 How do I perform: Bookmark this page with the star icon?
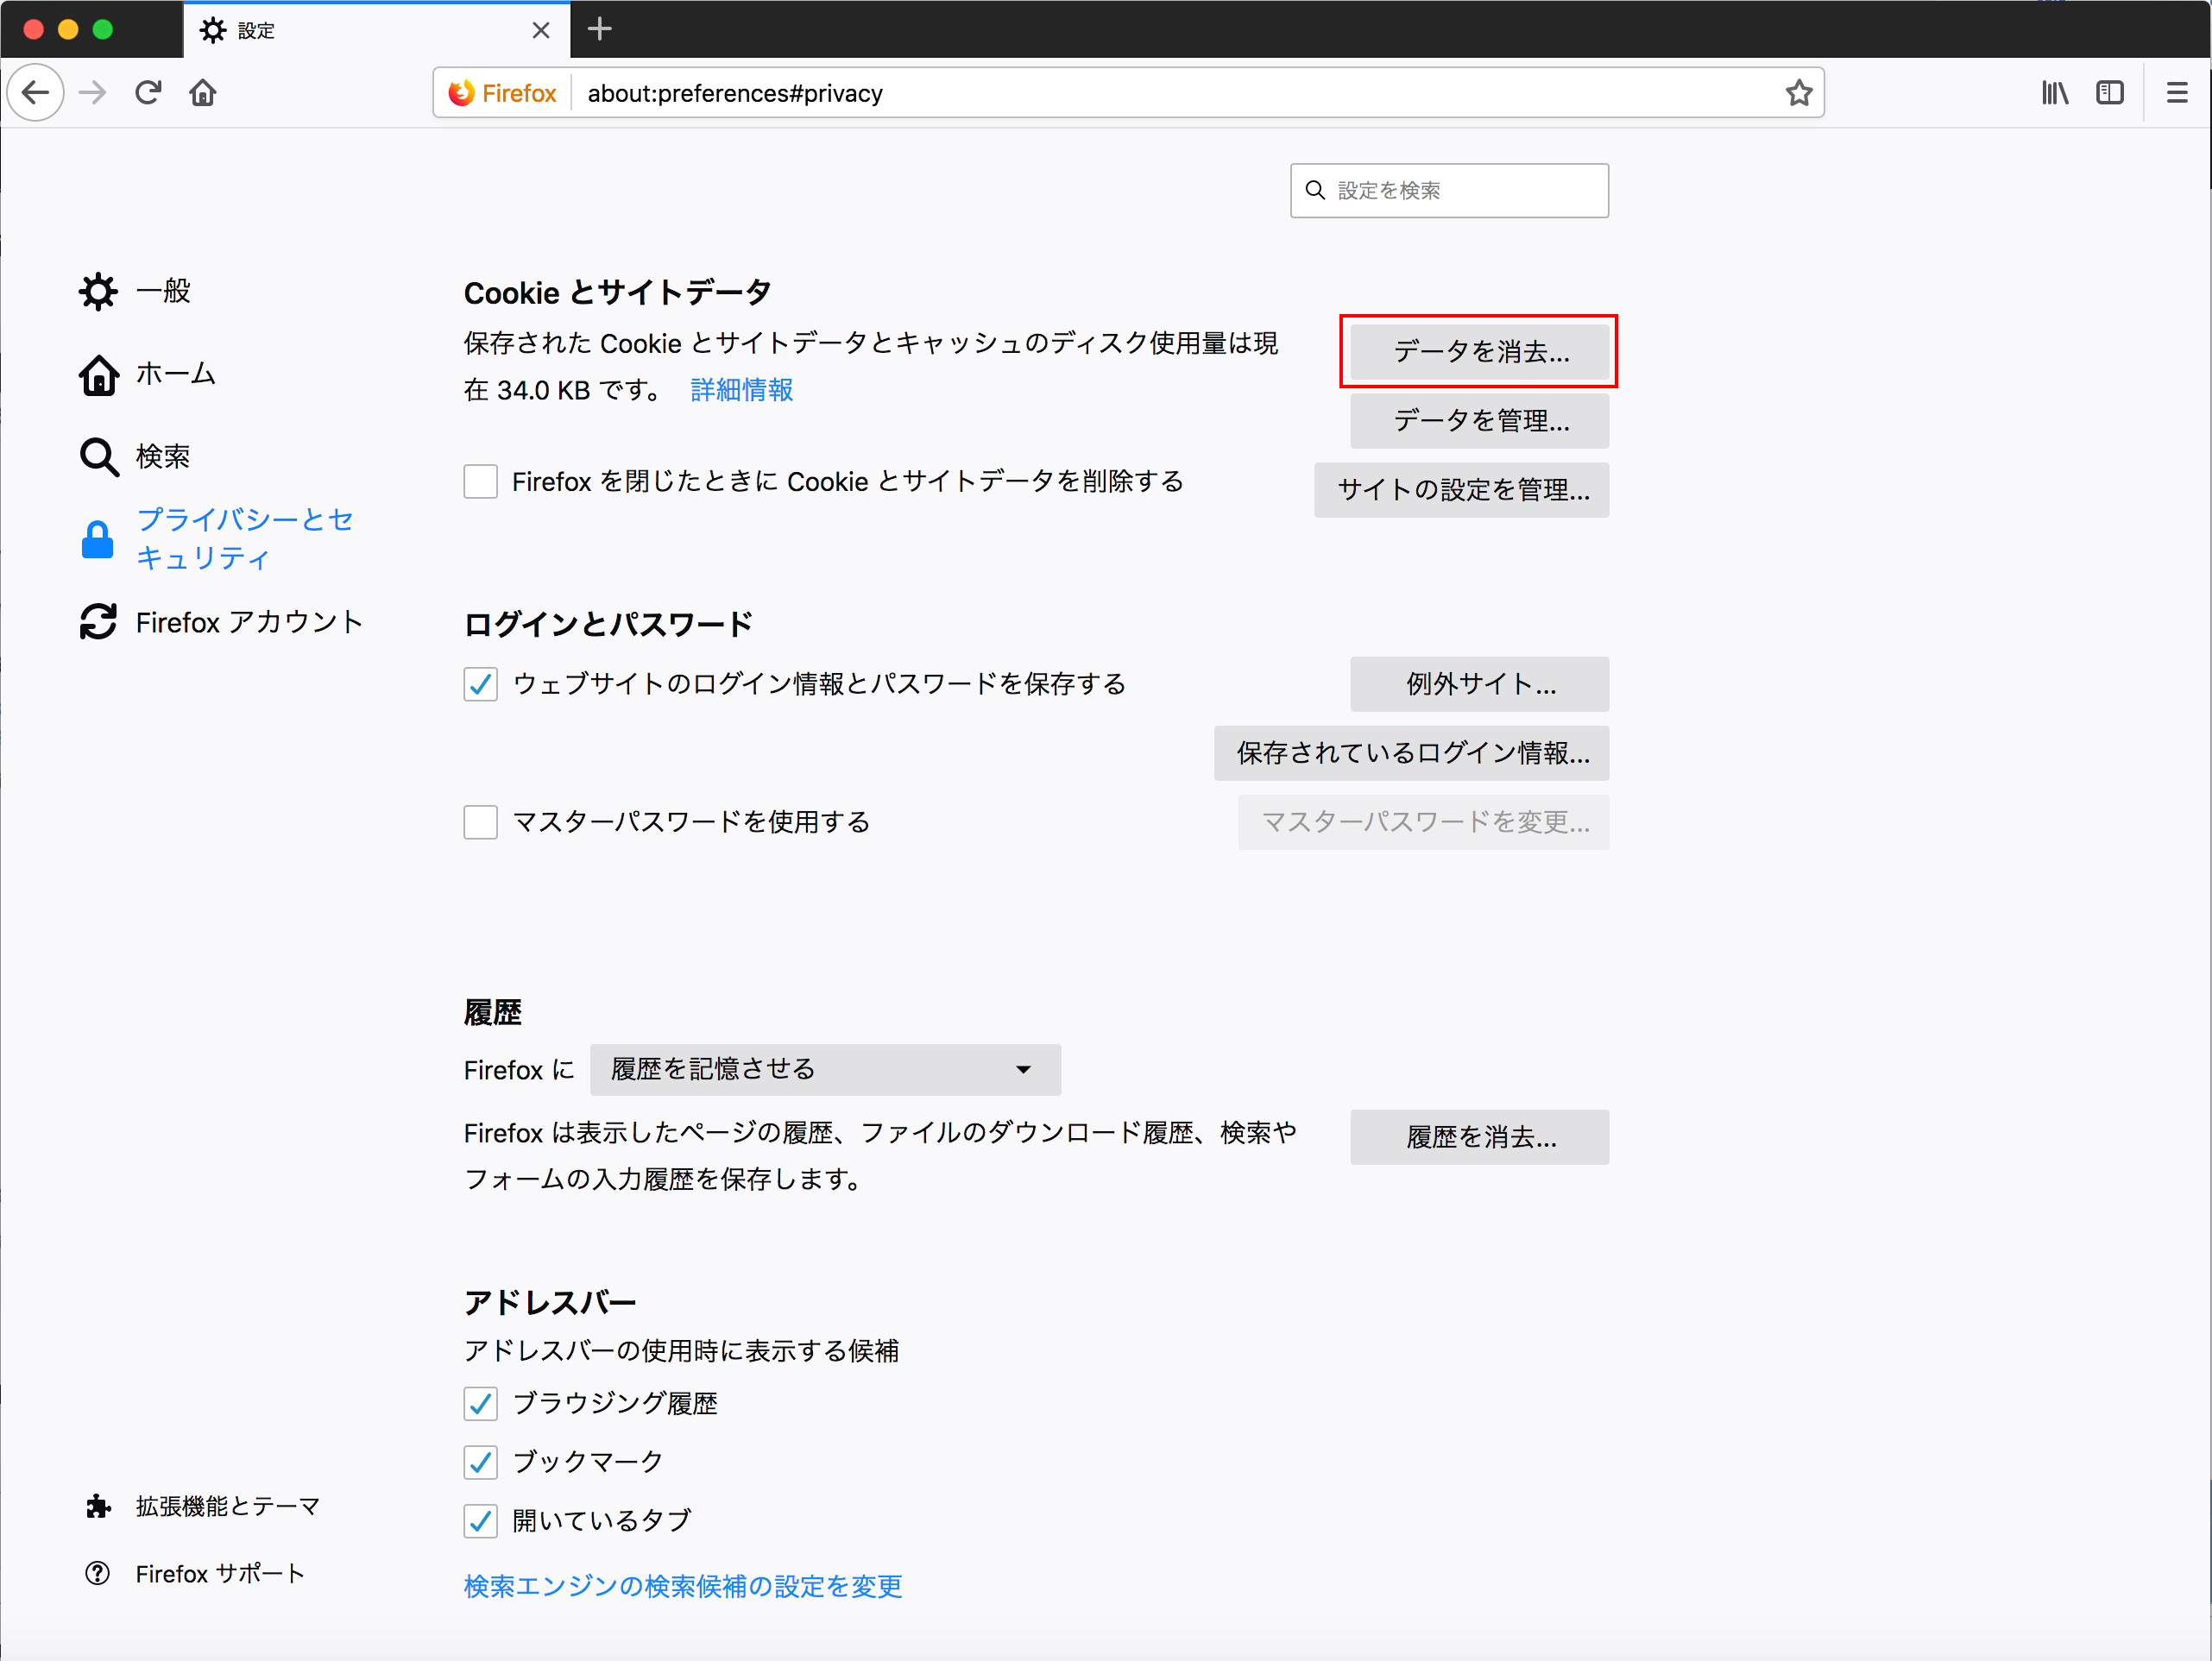[1798, 93]
